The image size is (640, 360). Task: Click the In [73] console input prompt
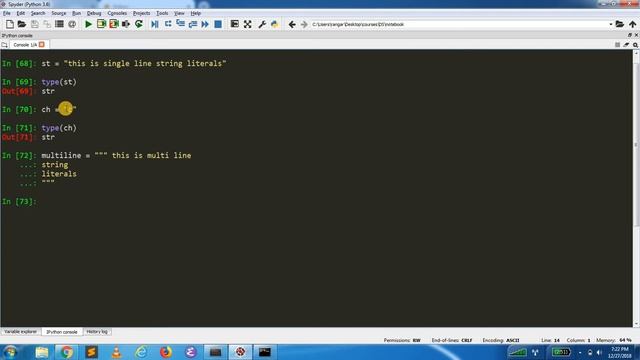click(x=19, y=202)
